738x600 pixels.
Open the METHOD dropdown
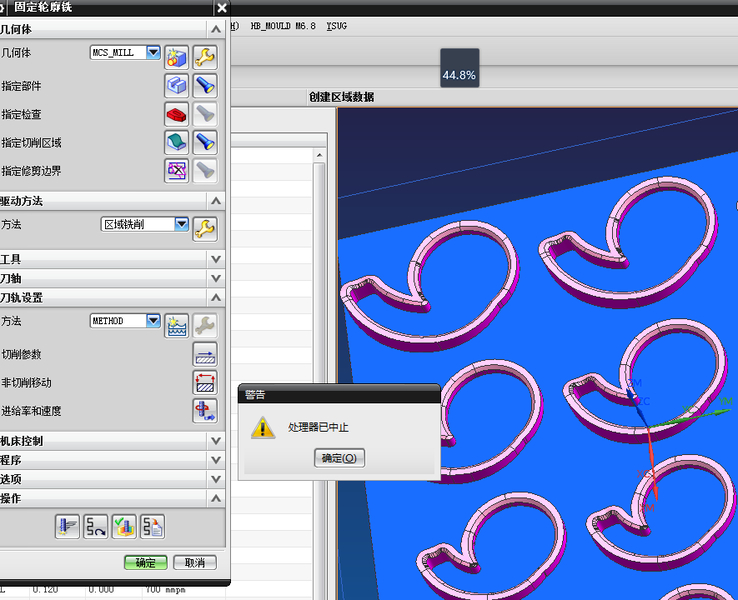click(153, 320)
